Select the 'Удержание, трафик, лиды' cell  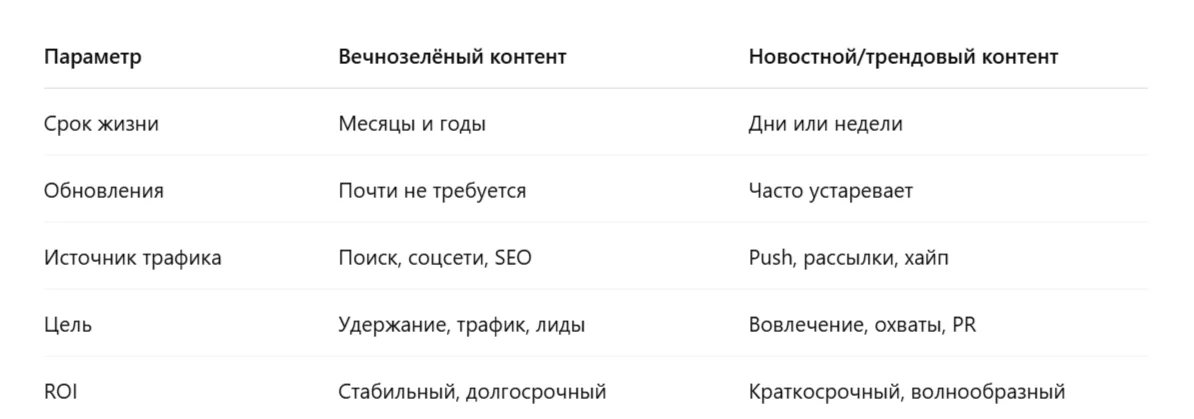461,325
